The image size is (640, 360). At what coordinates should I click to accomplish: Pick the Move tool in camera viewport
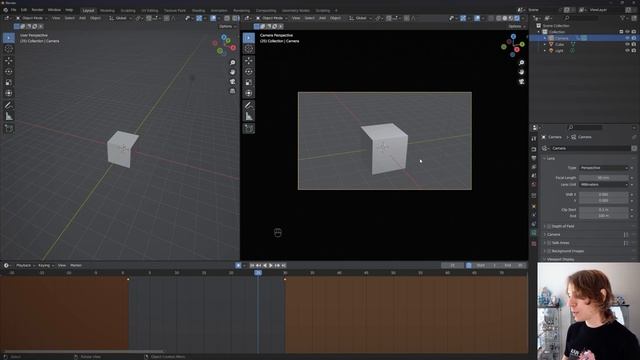(x=249, y=60)
